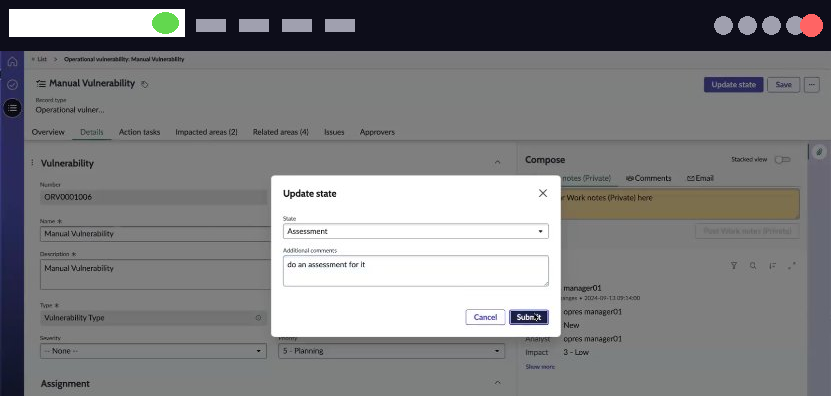831x396 pixels.
Task: Click the Additional comments text area
Action: pyautogui.click(x=416, y=271)
